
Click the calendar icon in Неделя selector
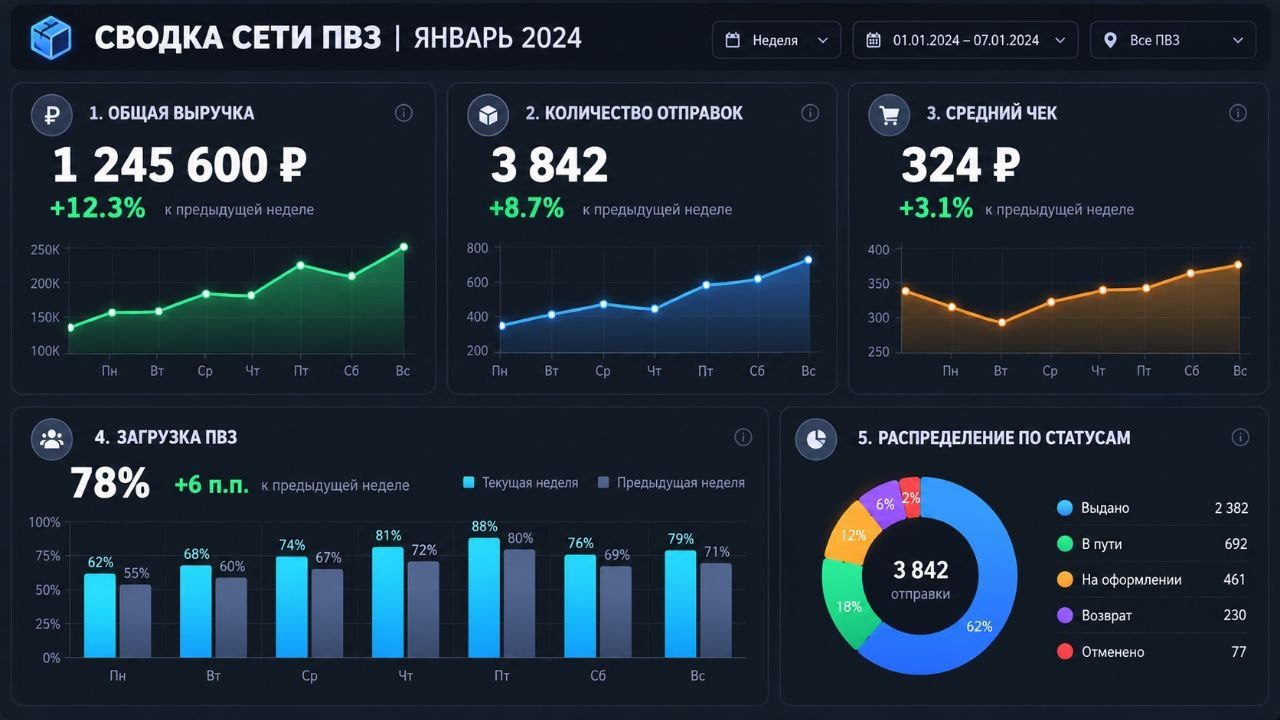(733, 40)
